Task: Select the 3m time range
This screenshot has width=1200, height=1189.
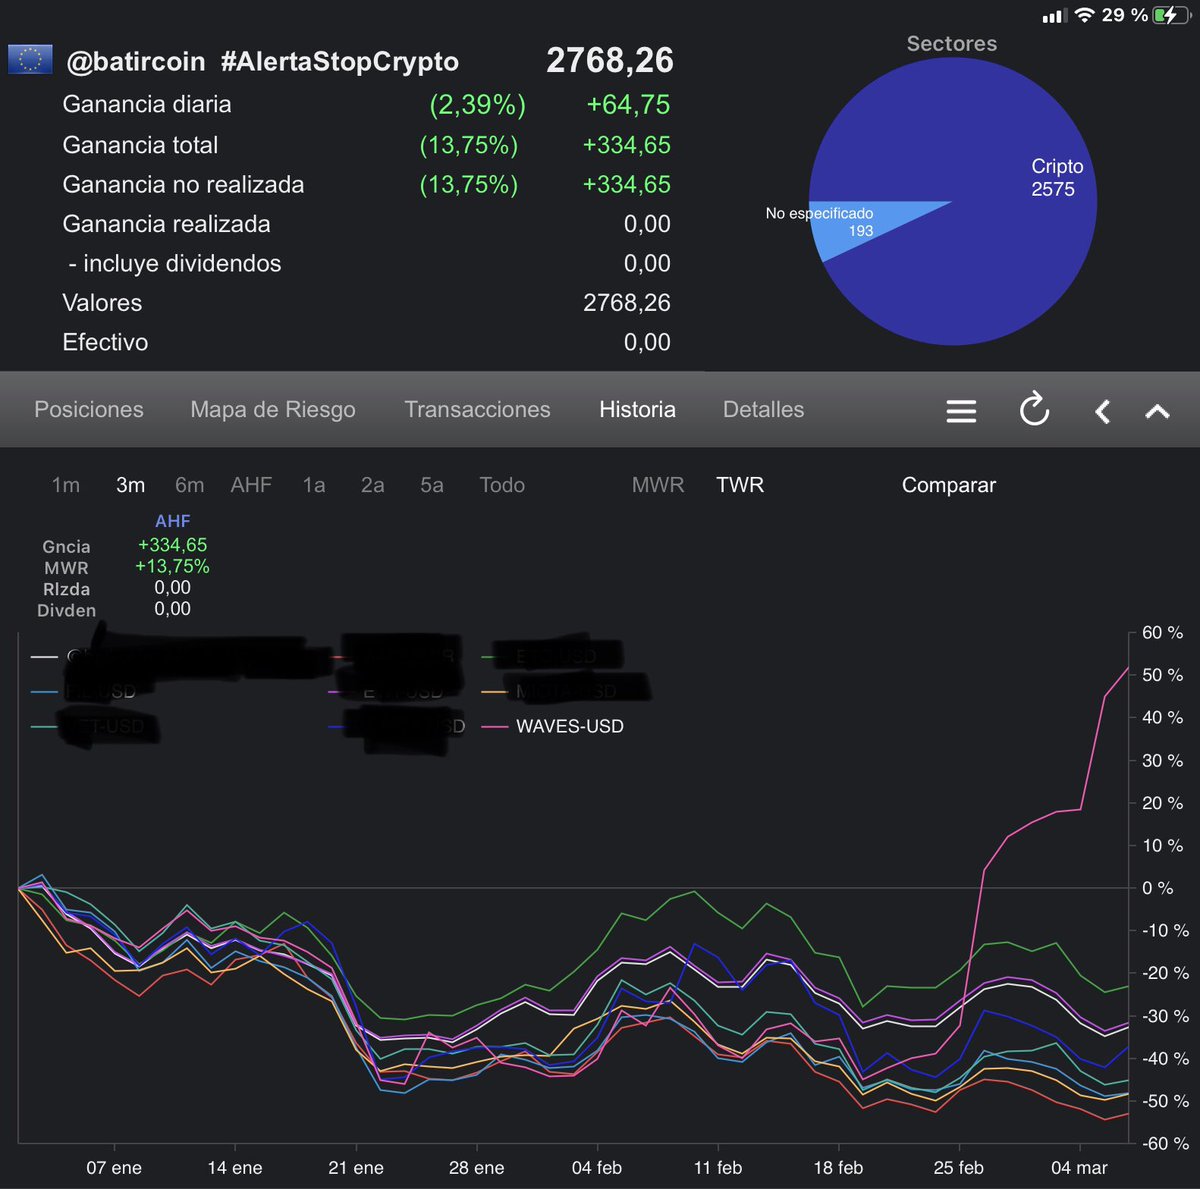Action: 130,485
